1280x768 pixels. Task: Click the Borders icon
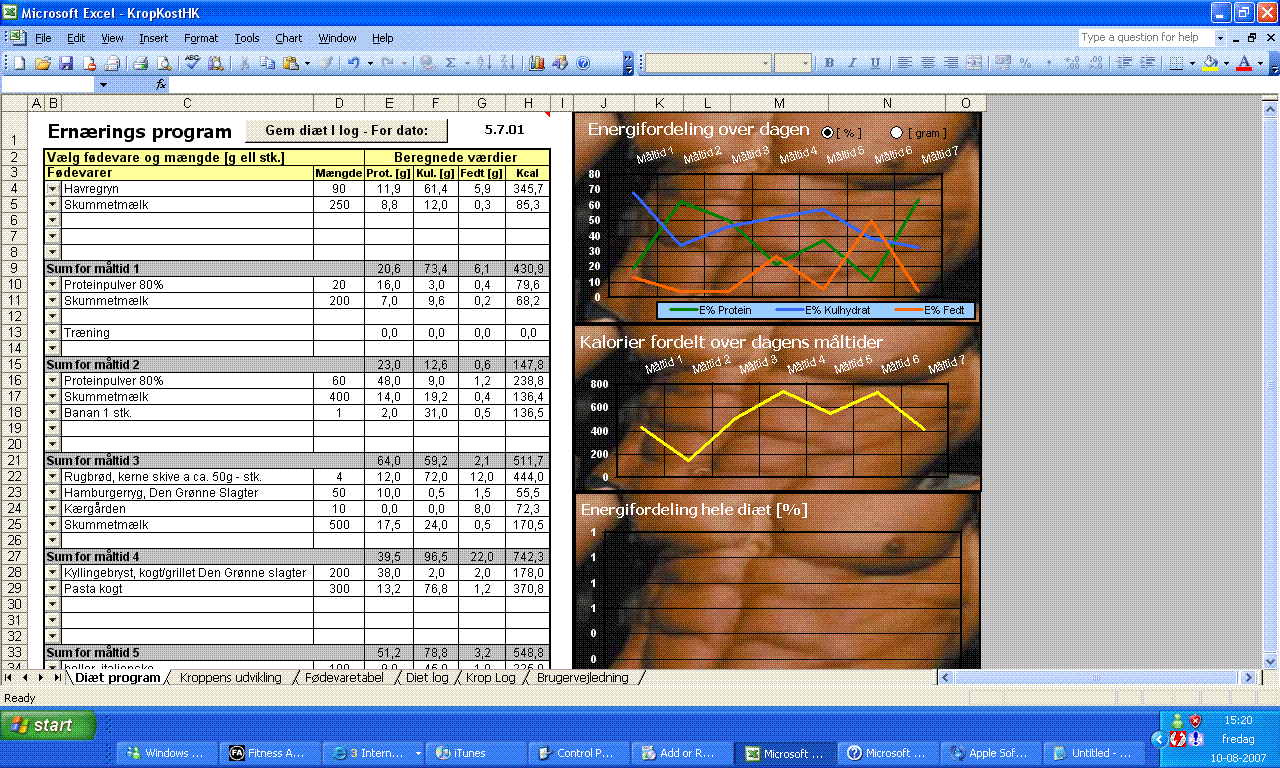[x=1177, y=63]
